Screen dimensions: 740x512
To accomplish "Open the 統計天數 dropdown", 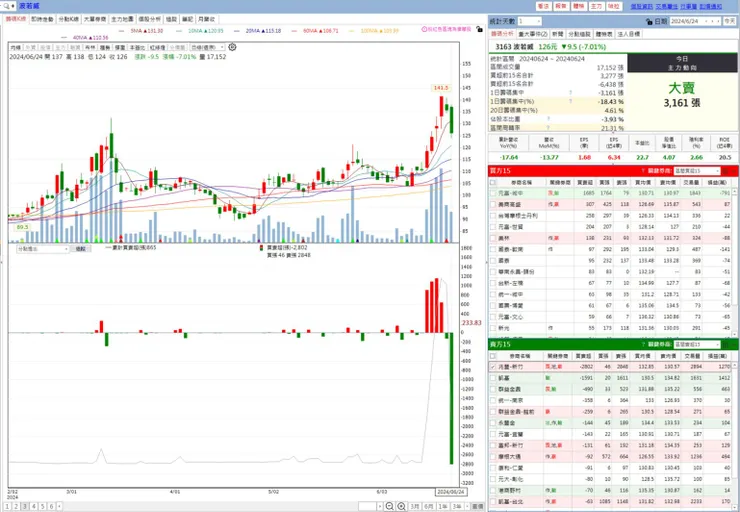I will [x=529, y=21].
